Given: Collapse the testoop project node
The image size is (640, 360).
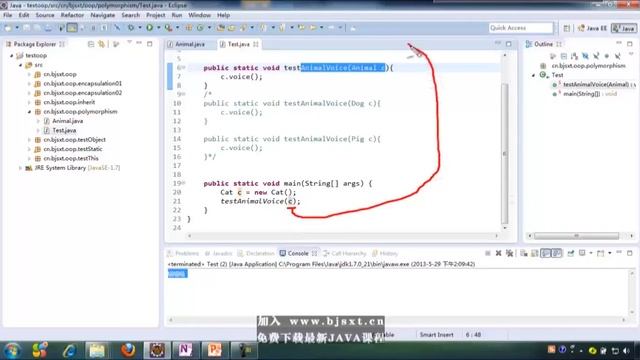Looking at the screenshot, I should (11, 56).
